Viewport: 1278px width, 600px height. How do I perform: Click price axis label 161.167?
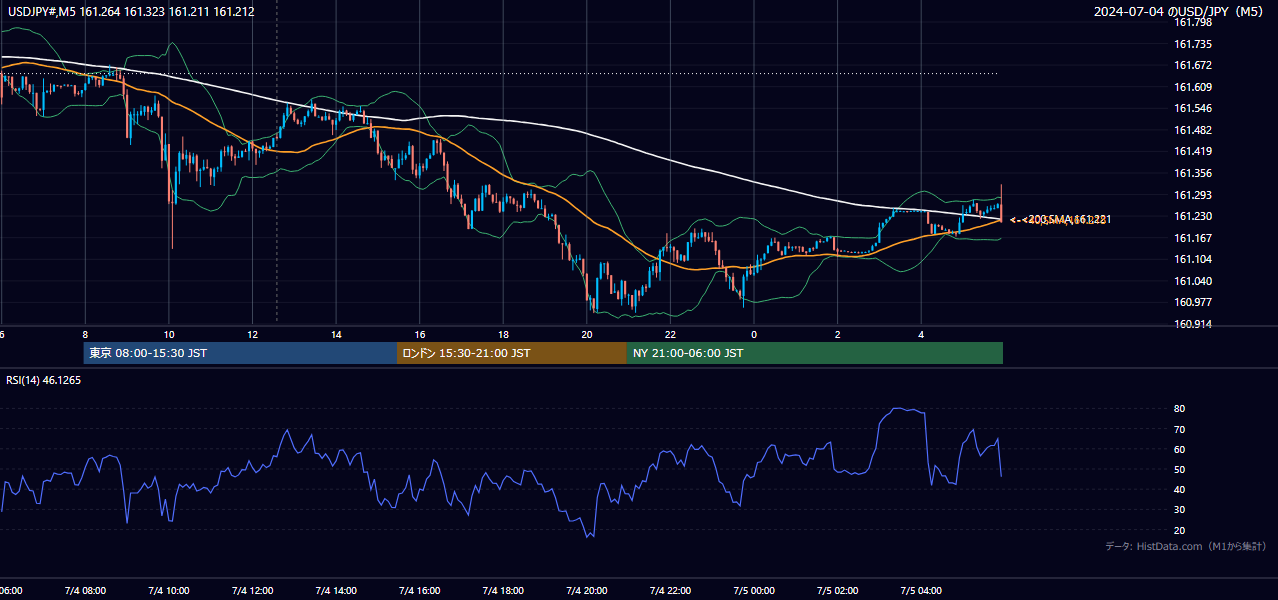1193,238
